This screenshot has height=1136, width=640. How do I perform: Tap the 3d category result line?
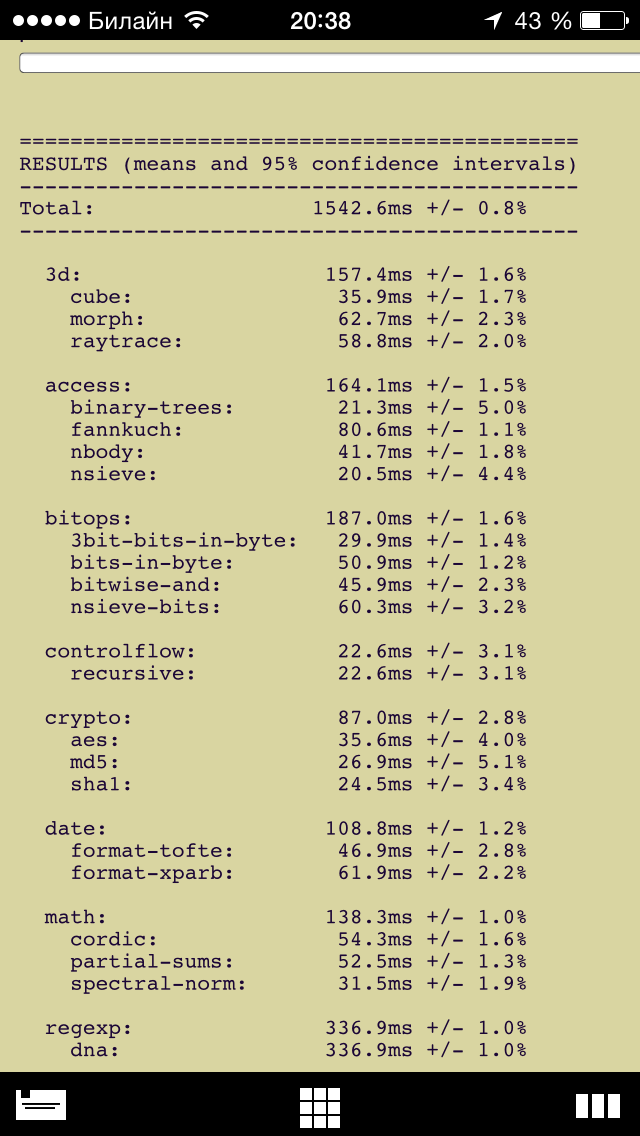coord(286,275)
